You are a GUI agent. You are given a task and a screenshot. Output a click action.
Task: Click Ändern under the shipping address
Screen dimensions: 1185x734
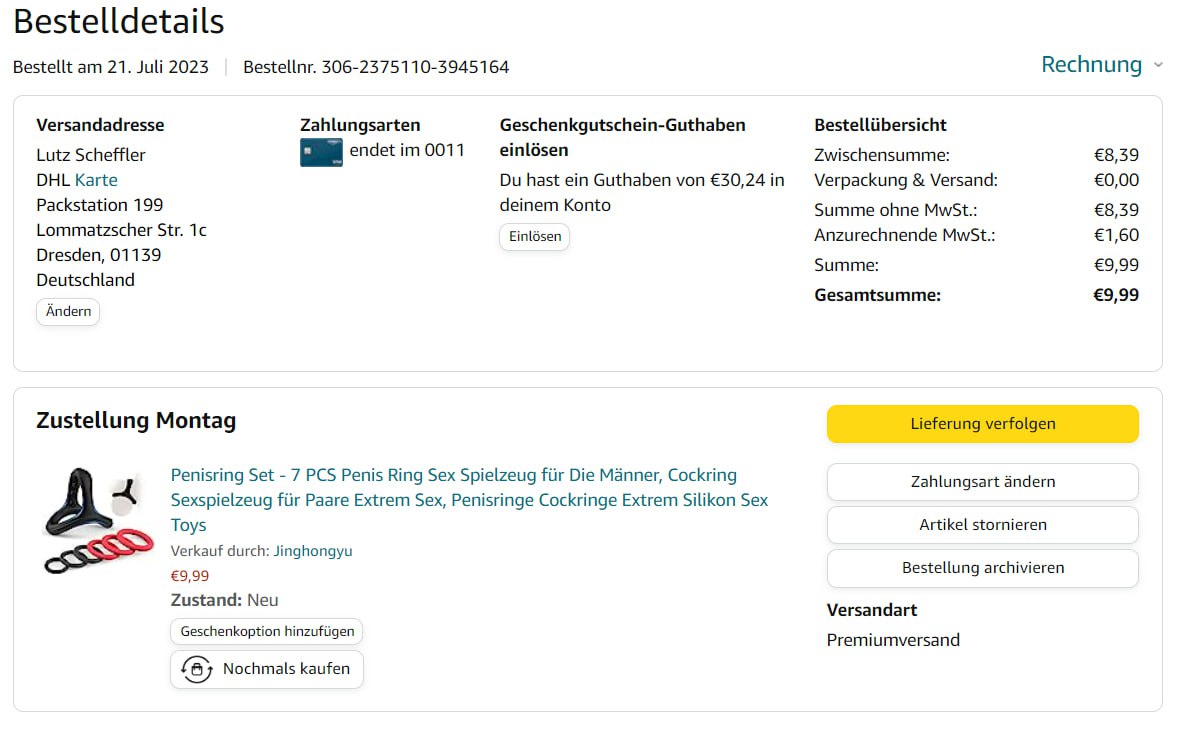tap(68, 311)
